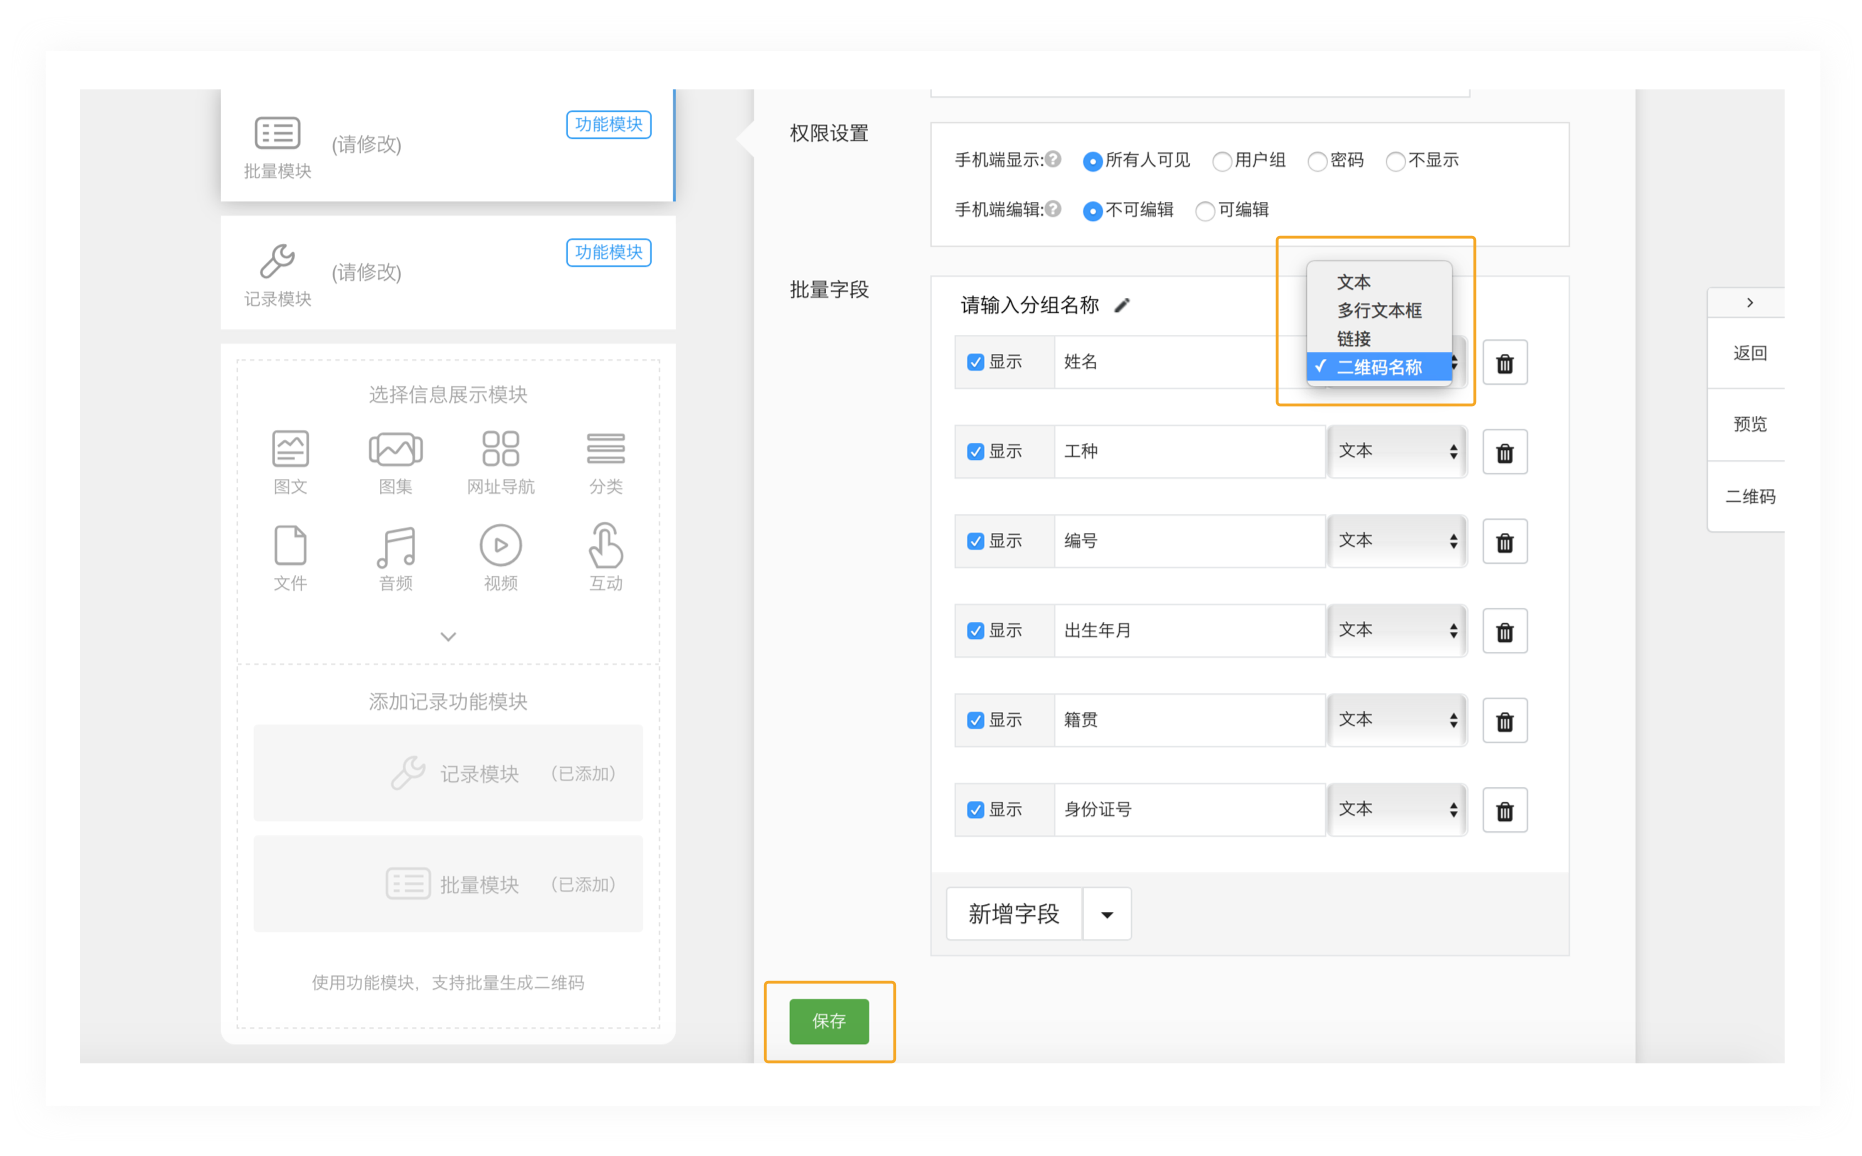Edit the 籍贯 field name input
Viewport: 1862px width, 1156px height.
tap(1190, 720)
